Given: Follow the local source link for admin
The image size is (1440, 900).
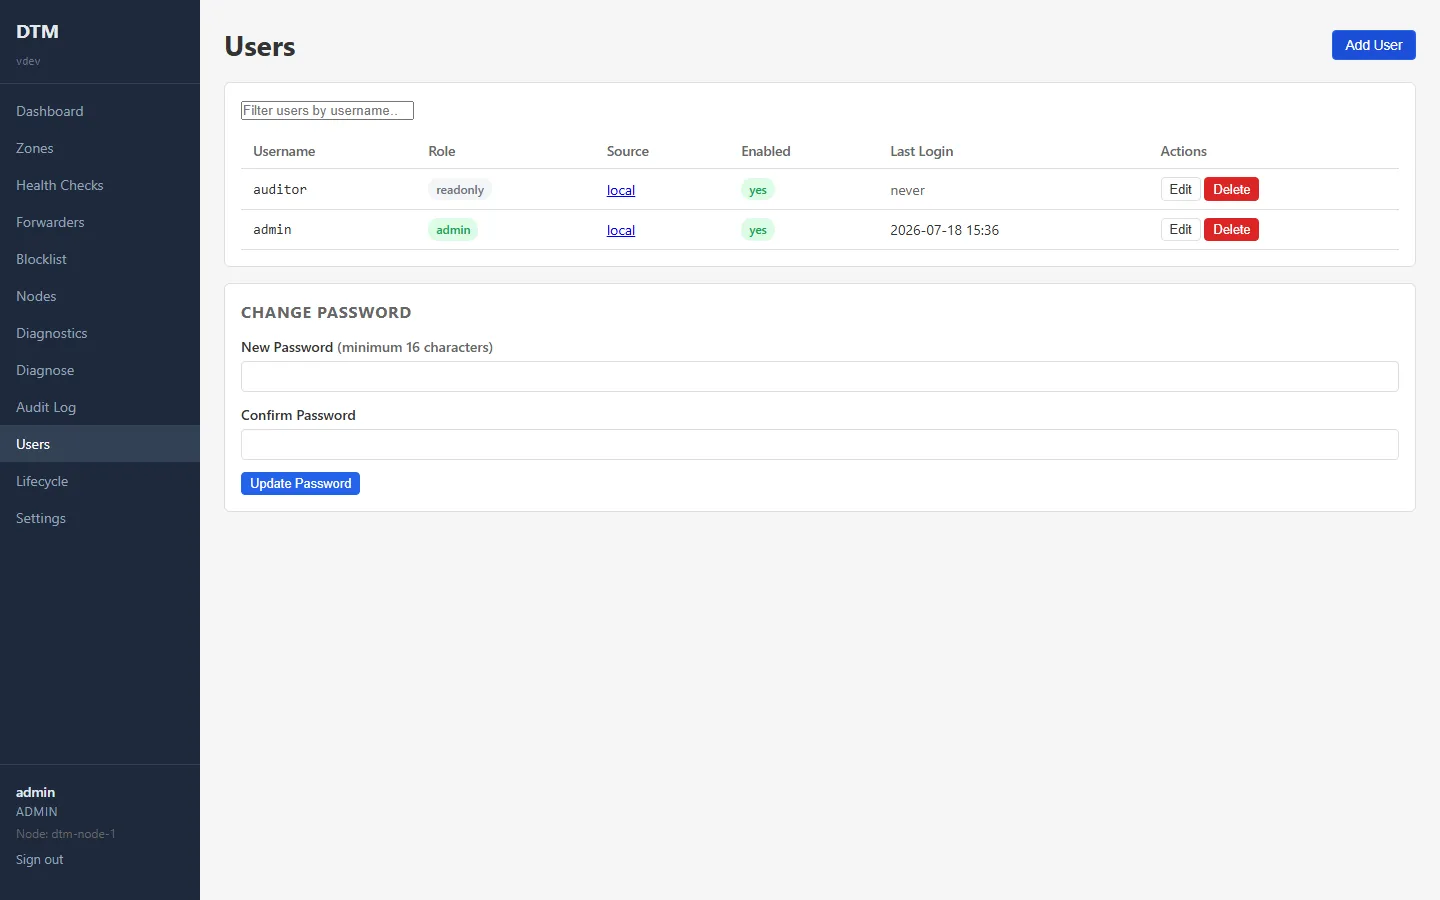Looking at the screenshot, I should pyautogui.click(x=621, y=230).
